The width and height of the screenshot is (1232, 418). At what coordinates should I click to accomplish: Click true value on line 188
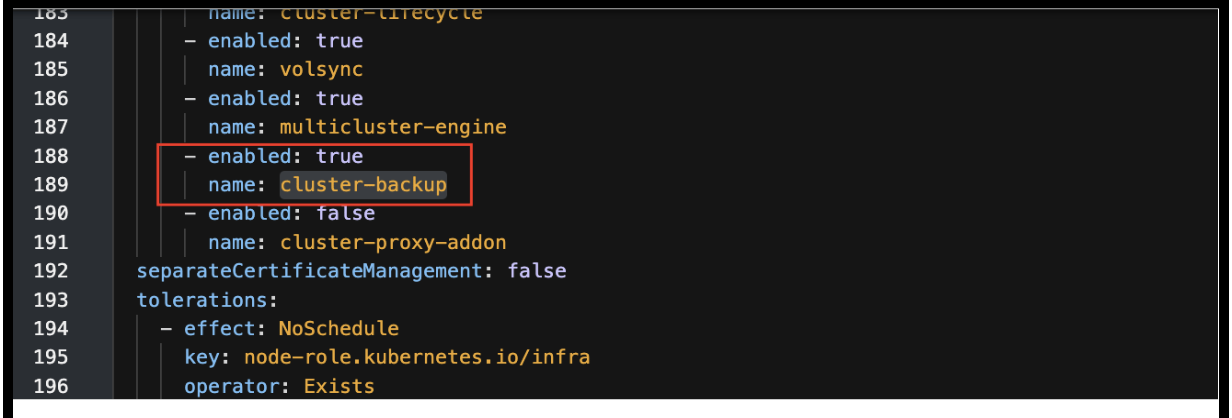click(339, 157)
